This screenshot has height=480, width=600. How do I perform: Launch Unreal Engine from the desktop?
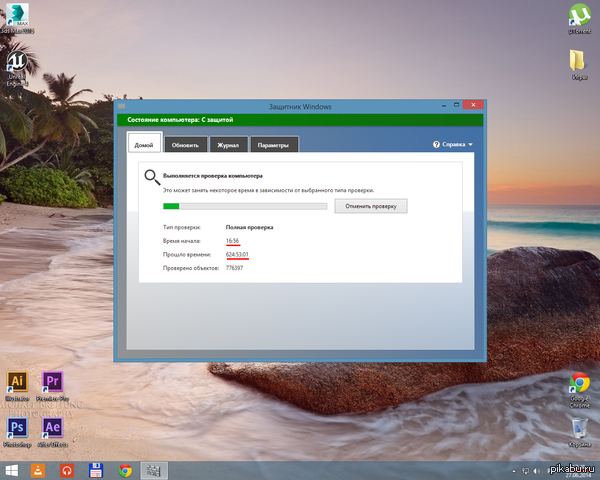[x=17, y=64]
